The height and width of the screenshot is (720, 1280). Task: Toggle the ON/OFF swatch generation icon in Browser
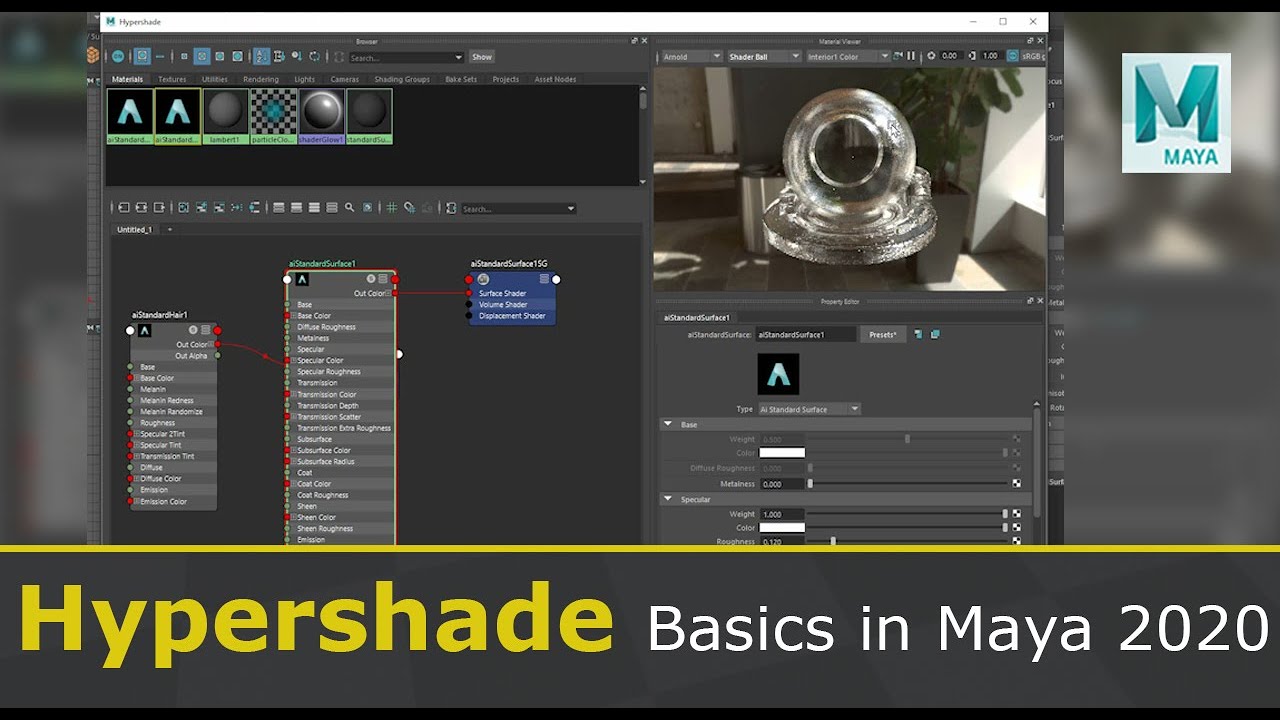click(118, 57)
